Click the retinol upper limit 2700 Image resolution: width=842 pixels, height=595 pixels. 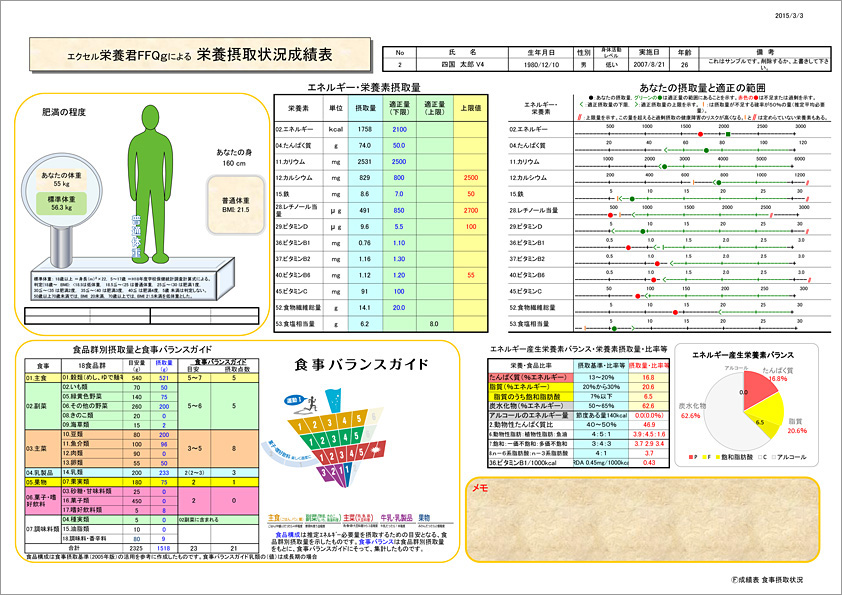(470, 211)
